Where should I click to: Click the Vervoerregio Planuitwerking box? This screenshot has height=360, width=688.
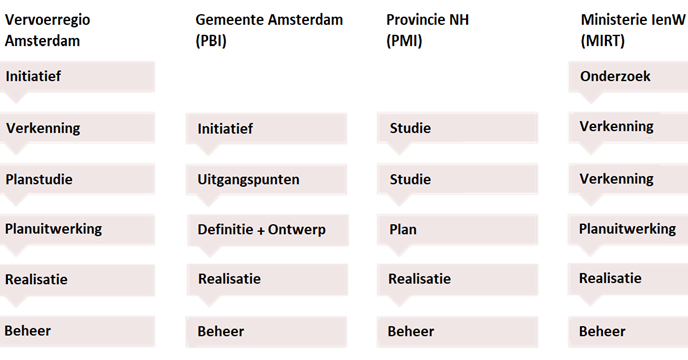(77, 230)
